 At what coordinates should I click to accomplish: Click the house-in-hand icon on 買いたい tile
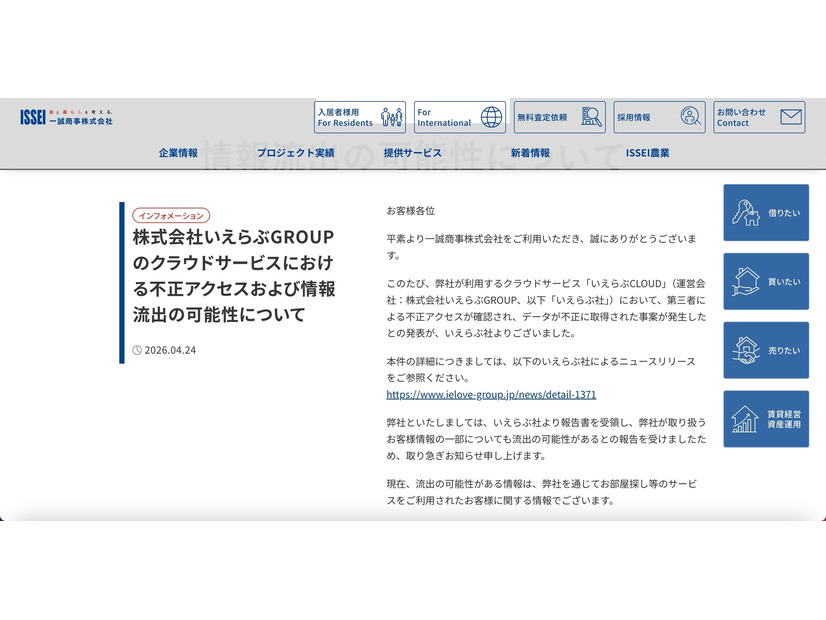click(x=745, y=281)
